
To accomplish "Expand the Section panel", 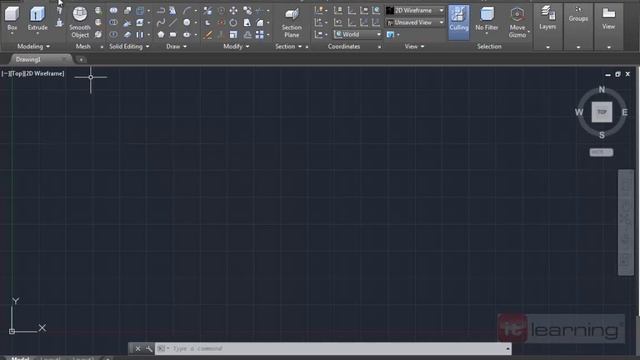I will 288,47.
